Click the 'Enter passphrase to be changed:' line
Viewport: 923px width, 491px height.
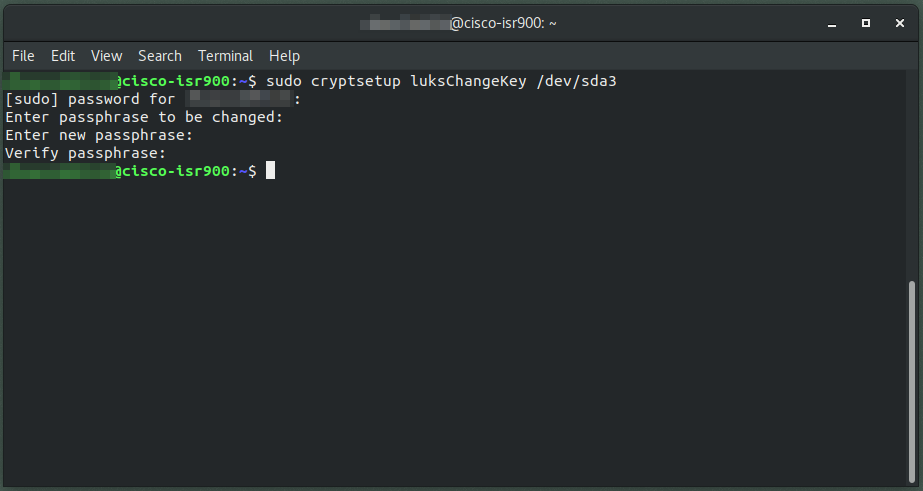tap(144, 117)
